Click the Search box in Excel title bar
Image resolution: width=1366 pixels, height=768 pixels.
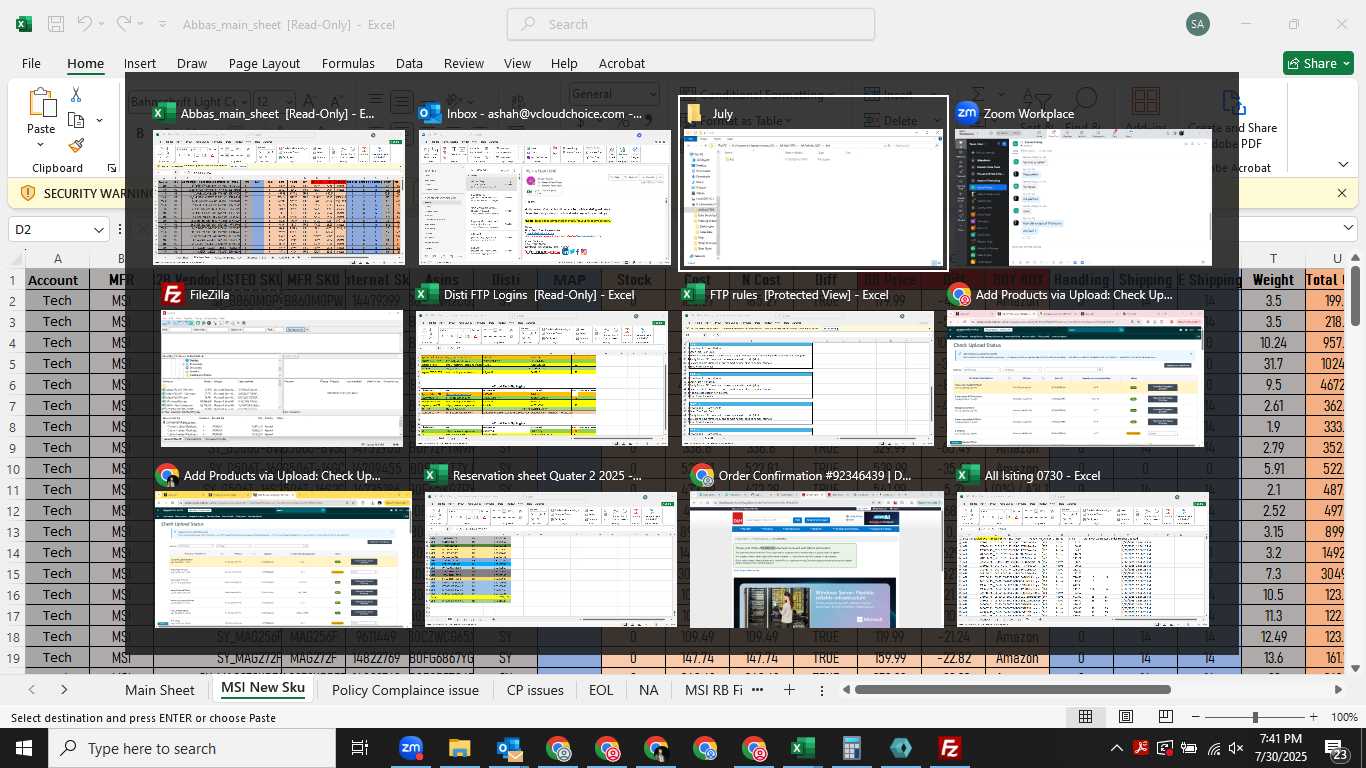[x=691, y=24]
